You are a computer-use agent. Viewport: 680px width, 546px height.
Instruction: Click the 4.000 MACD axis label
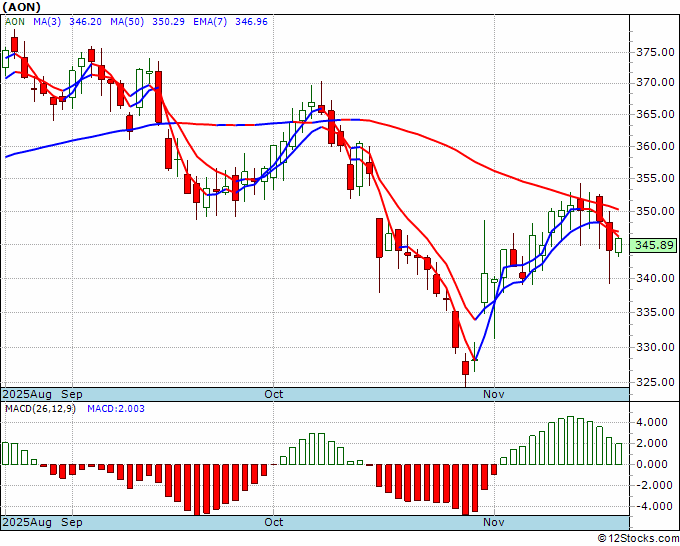[651, 422]
